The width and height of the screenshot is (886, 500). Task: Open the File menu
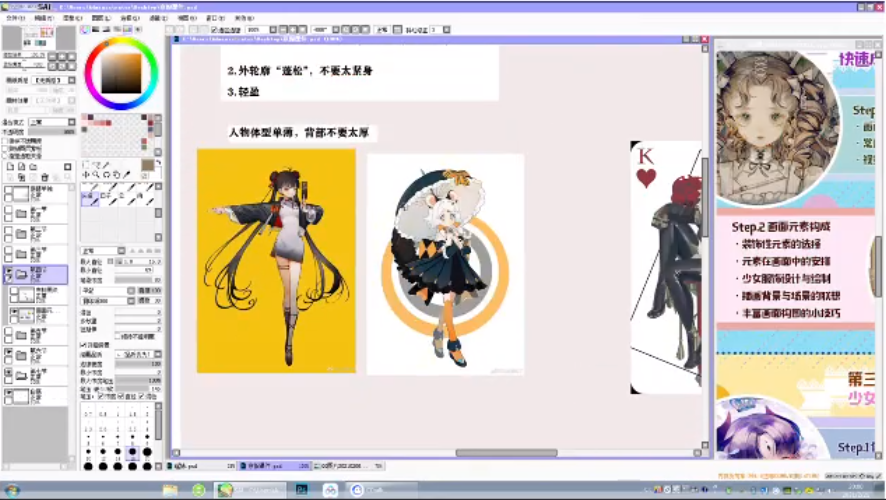coord(15,18)
